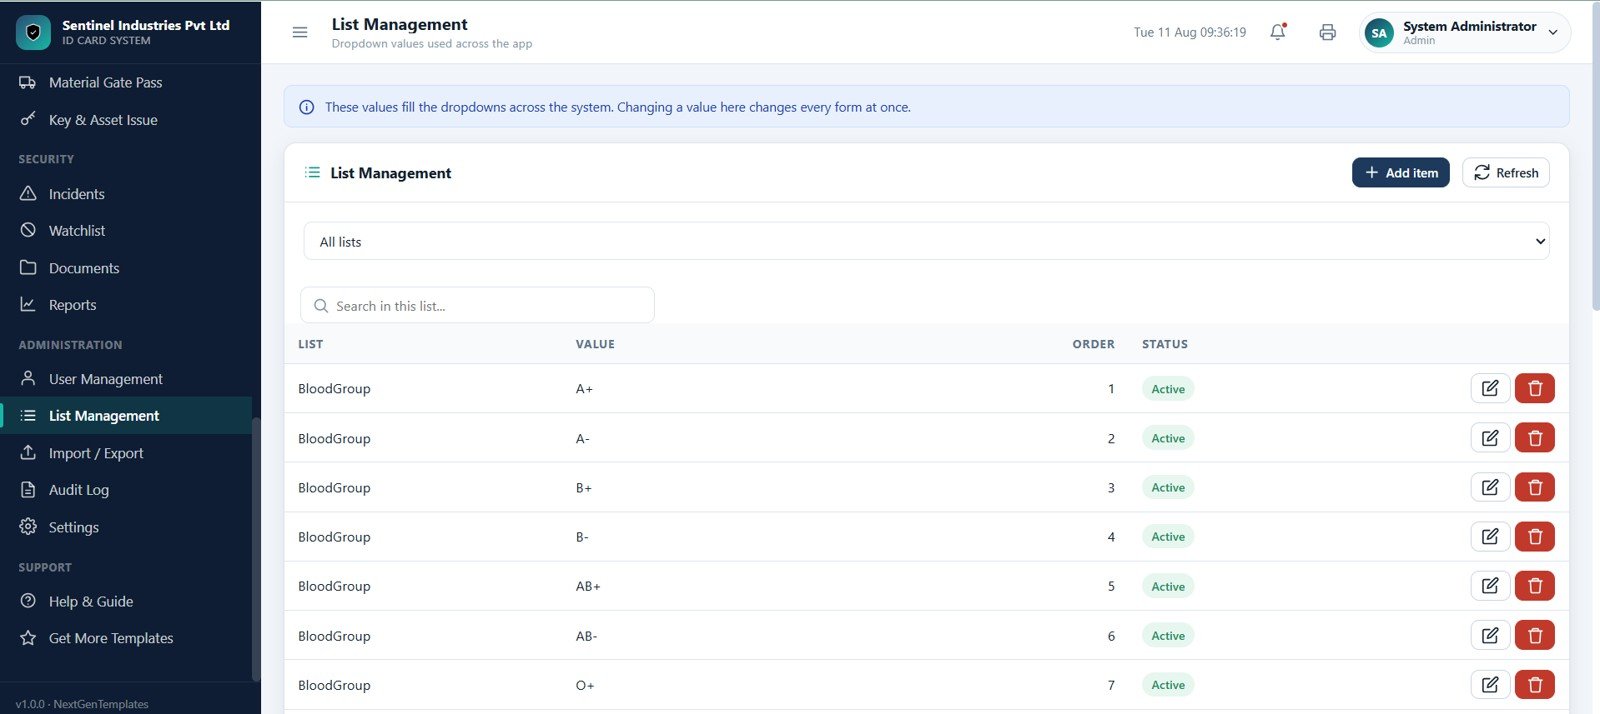
Task: Click the value cell AB+
Action: coord(588,586)
